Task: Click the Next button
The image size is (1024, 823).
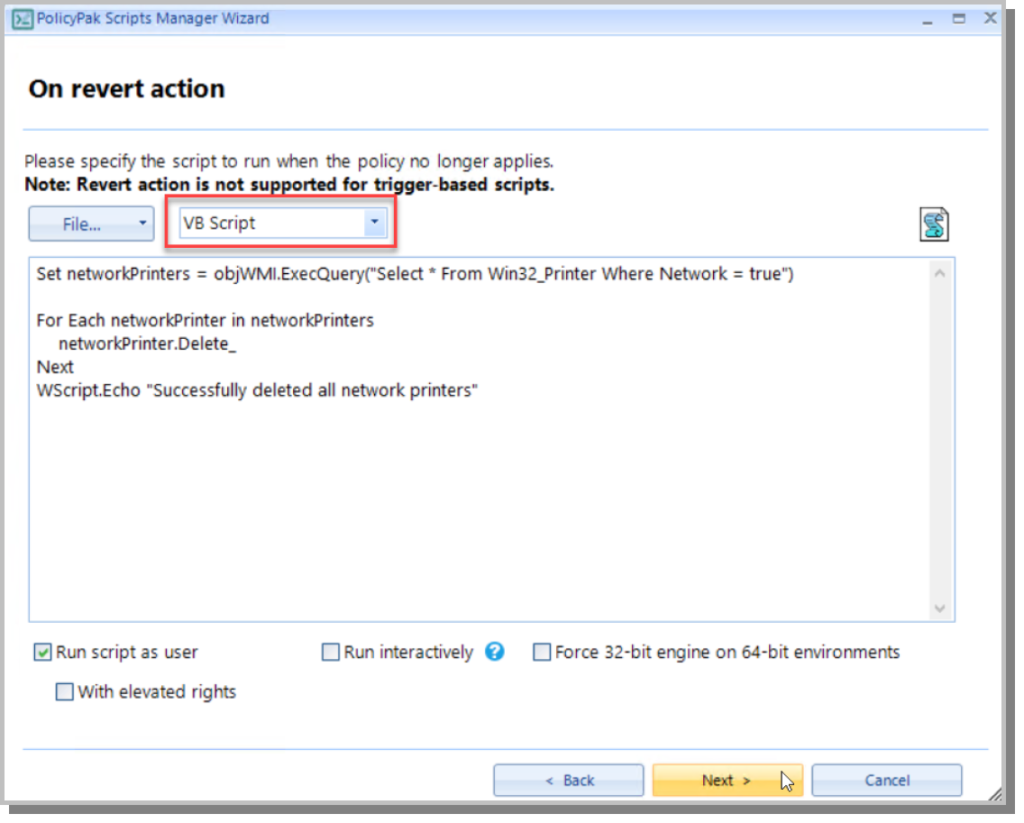Action: [725, 780]
